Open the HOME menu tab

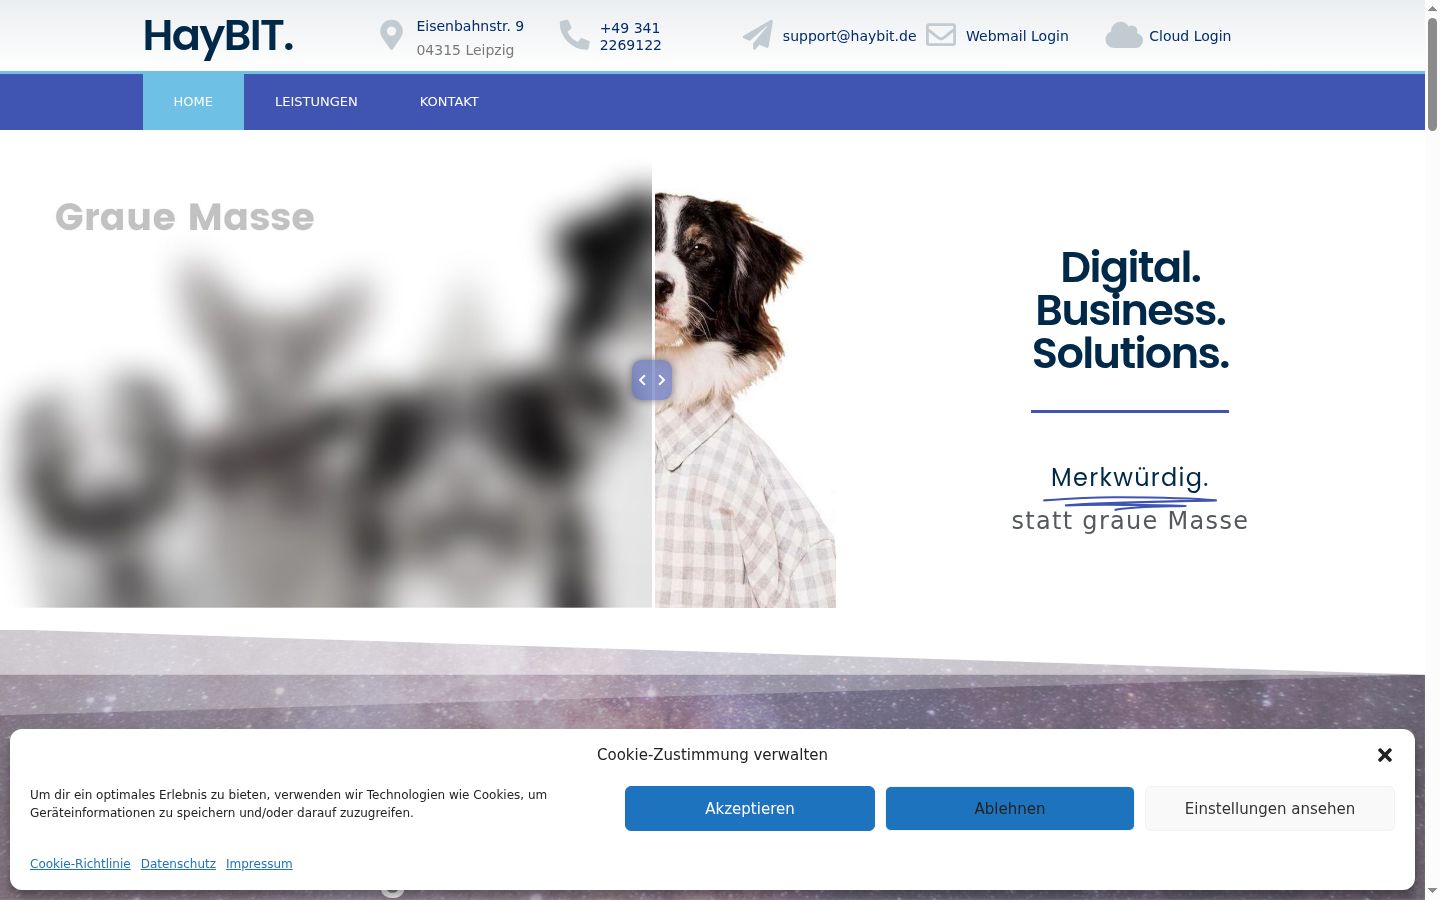(193, 101)
